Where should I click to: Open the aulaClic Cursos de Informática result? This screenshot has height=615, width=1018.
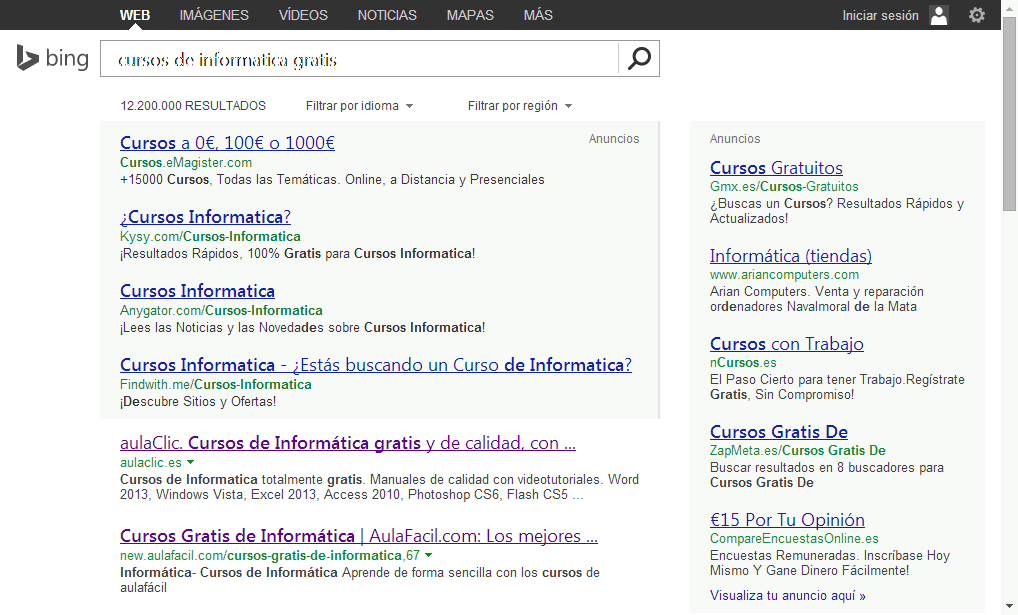click(348, 443)
